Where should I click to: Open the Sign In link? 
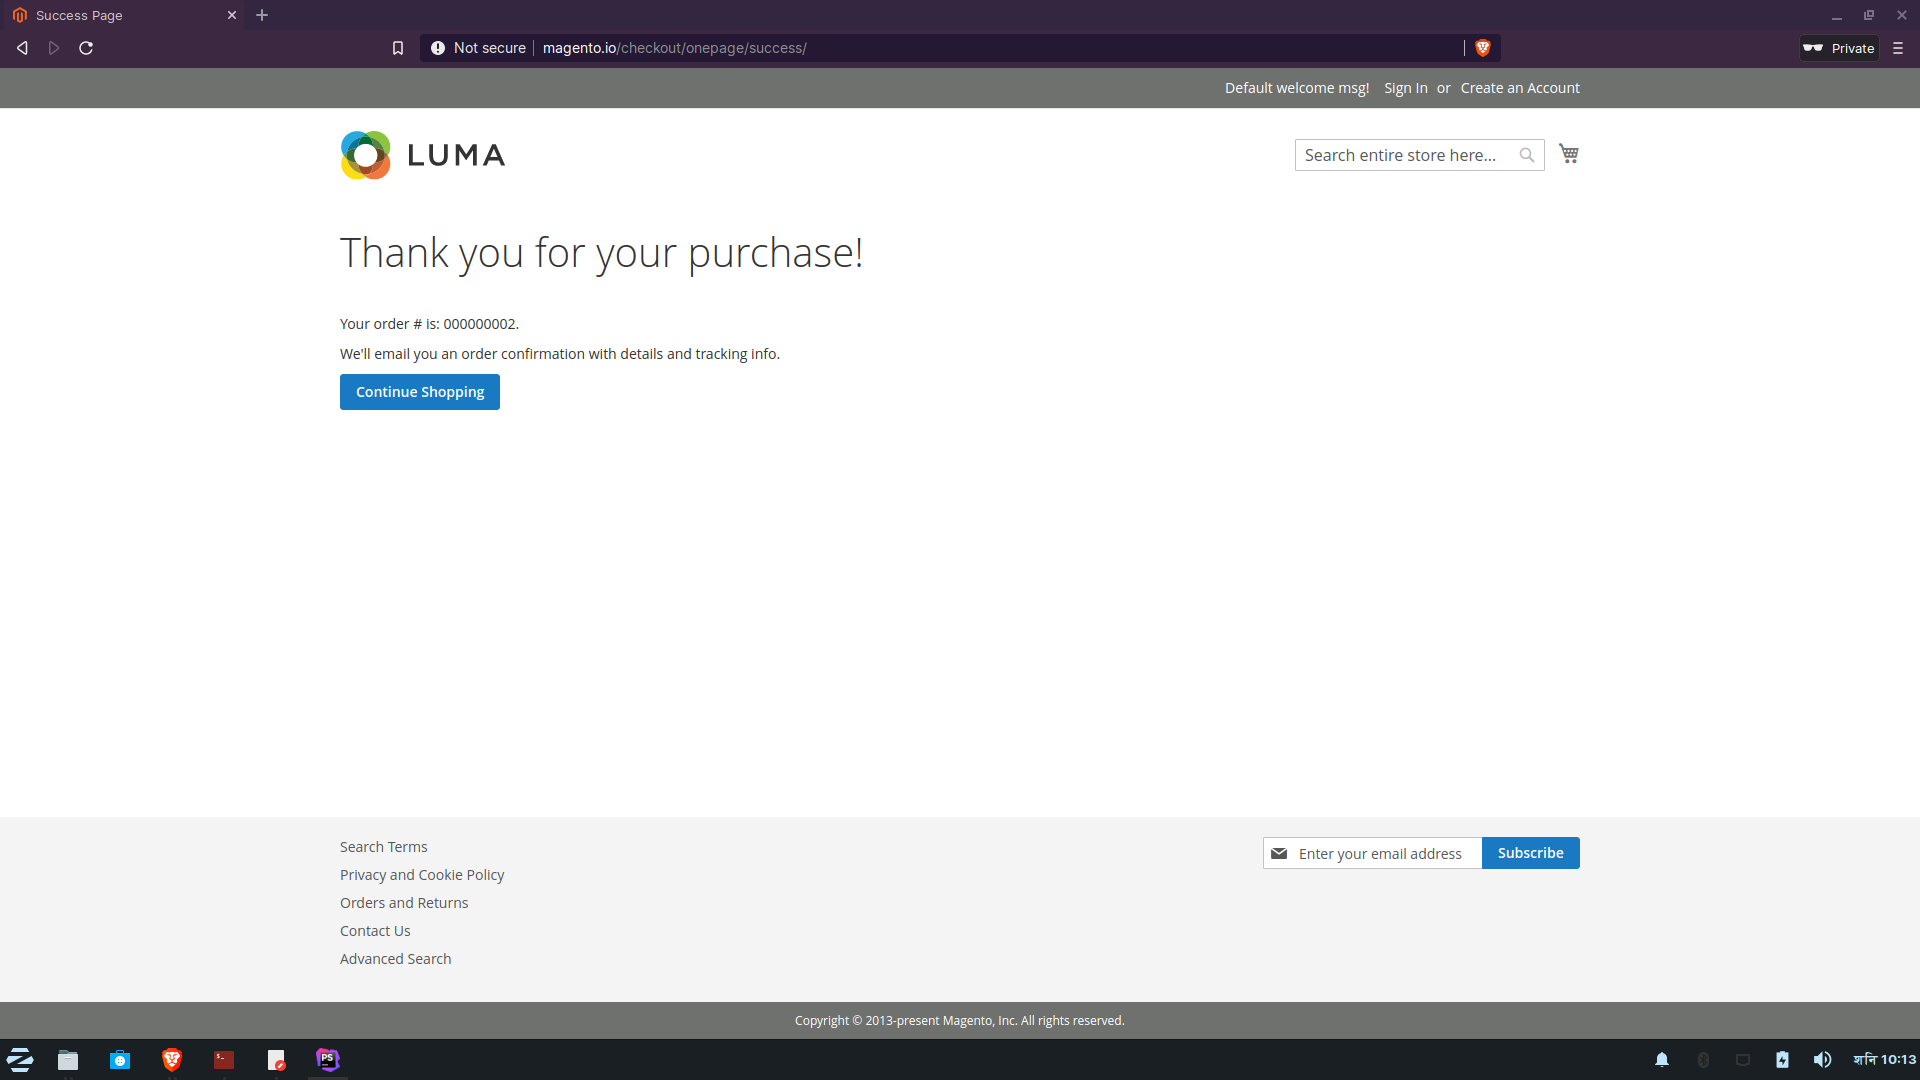tap(1405, 88)
